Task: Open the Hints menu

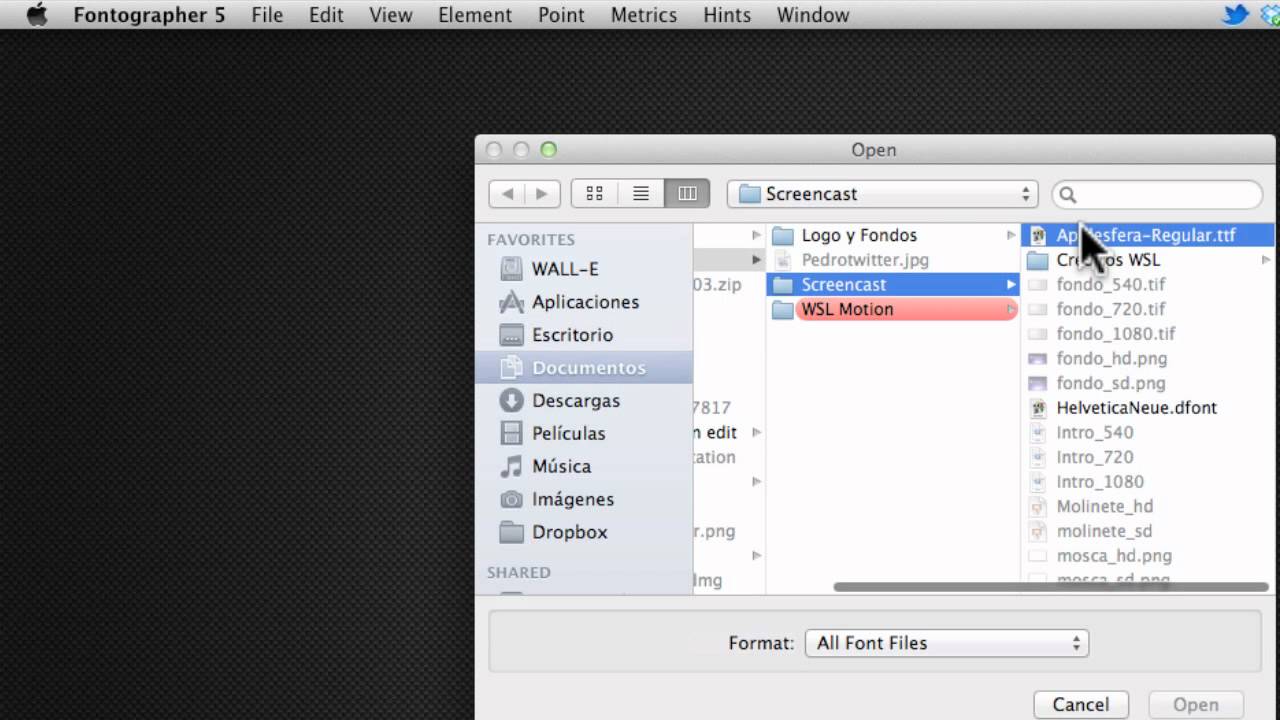Action: [x=726, y=15]
